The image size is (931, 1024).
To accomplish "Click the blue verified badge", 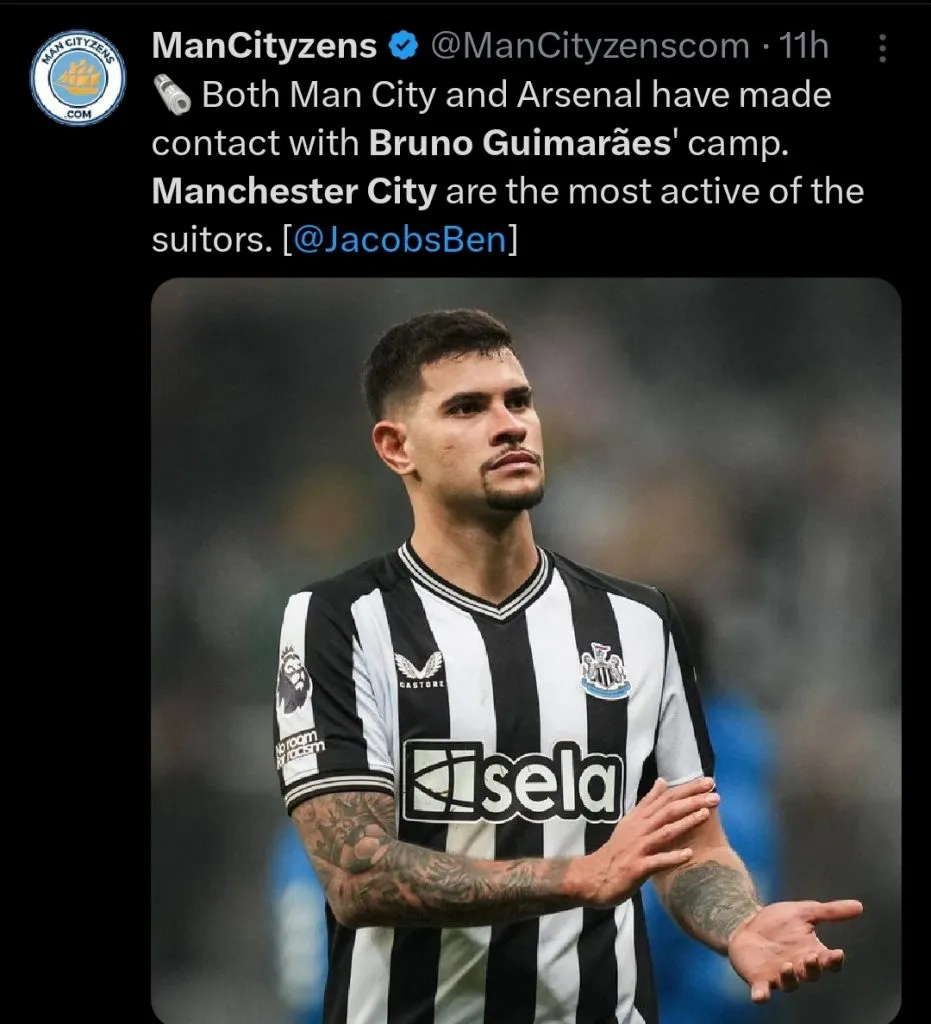I will click(403, 46).
